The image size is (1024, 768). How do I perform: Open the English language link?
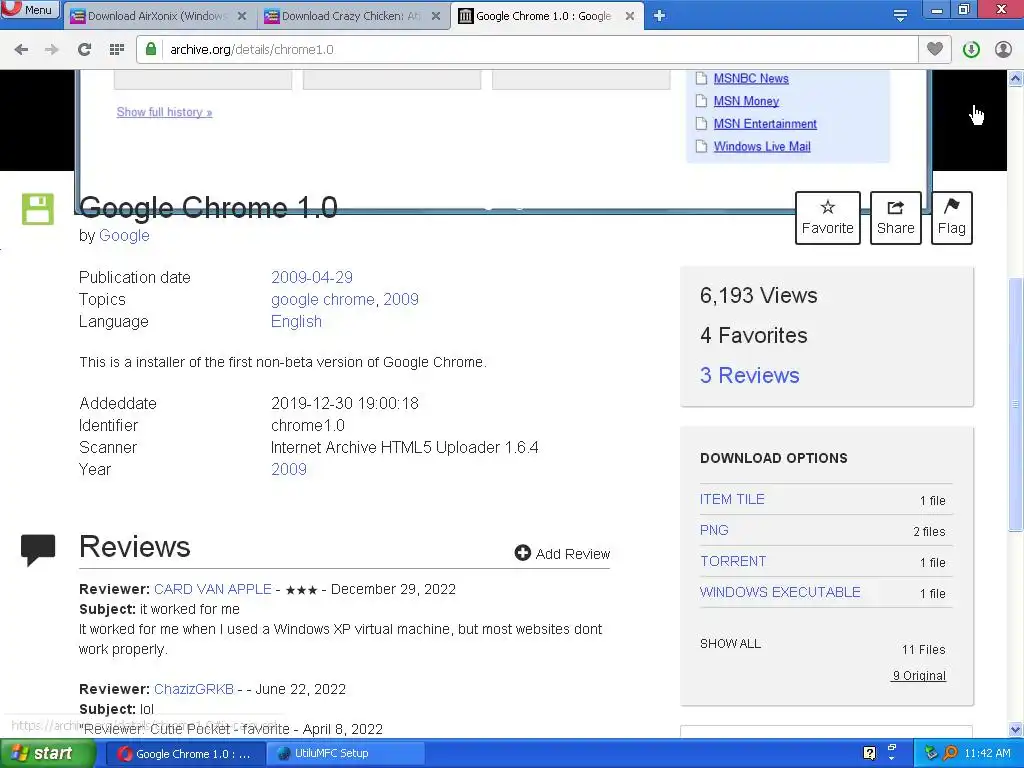tap(296, 322)
